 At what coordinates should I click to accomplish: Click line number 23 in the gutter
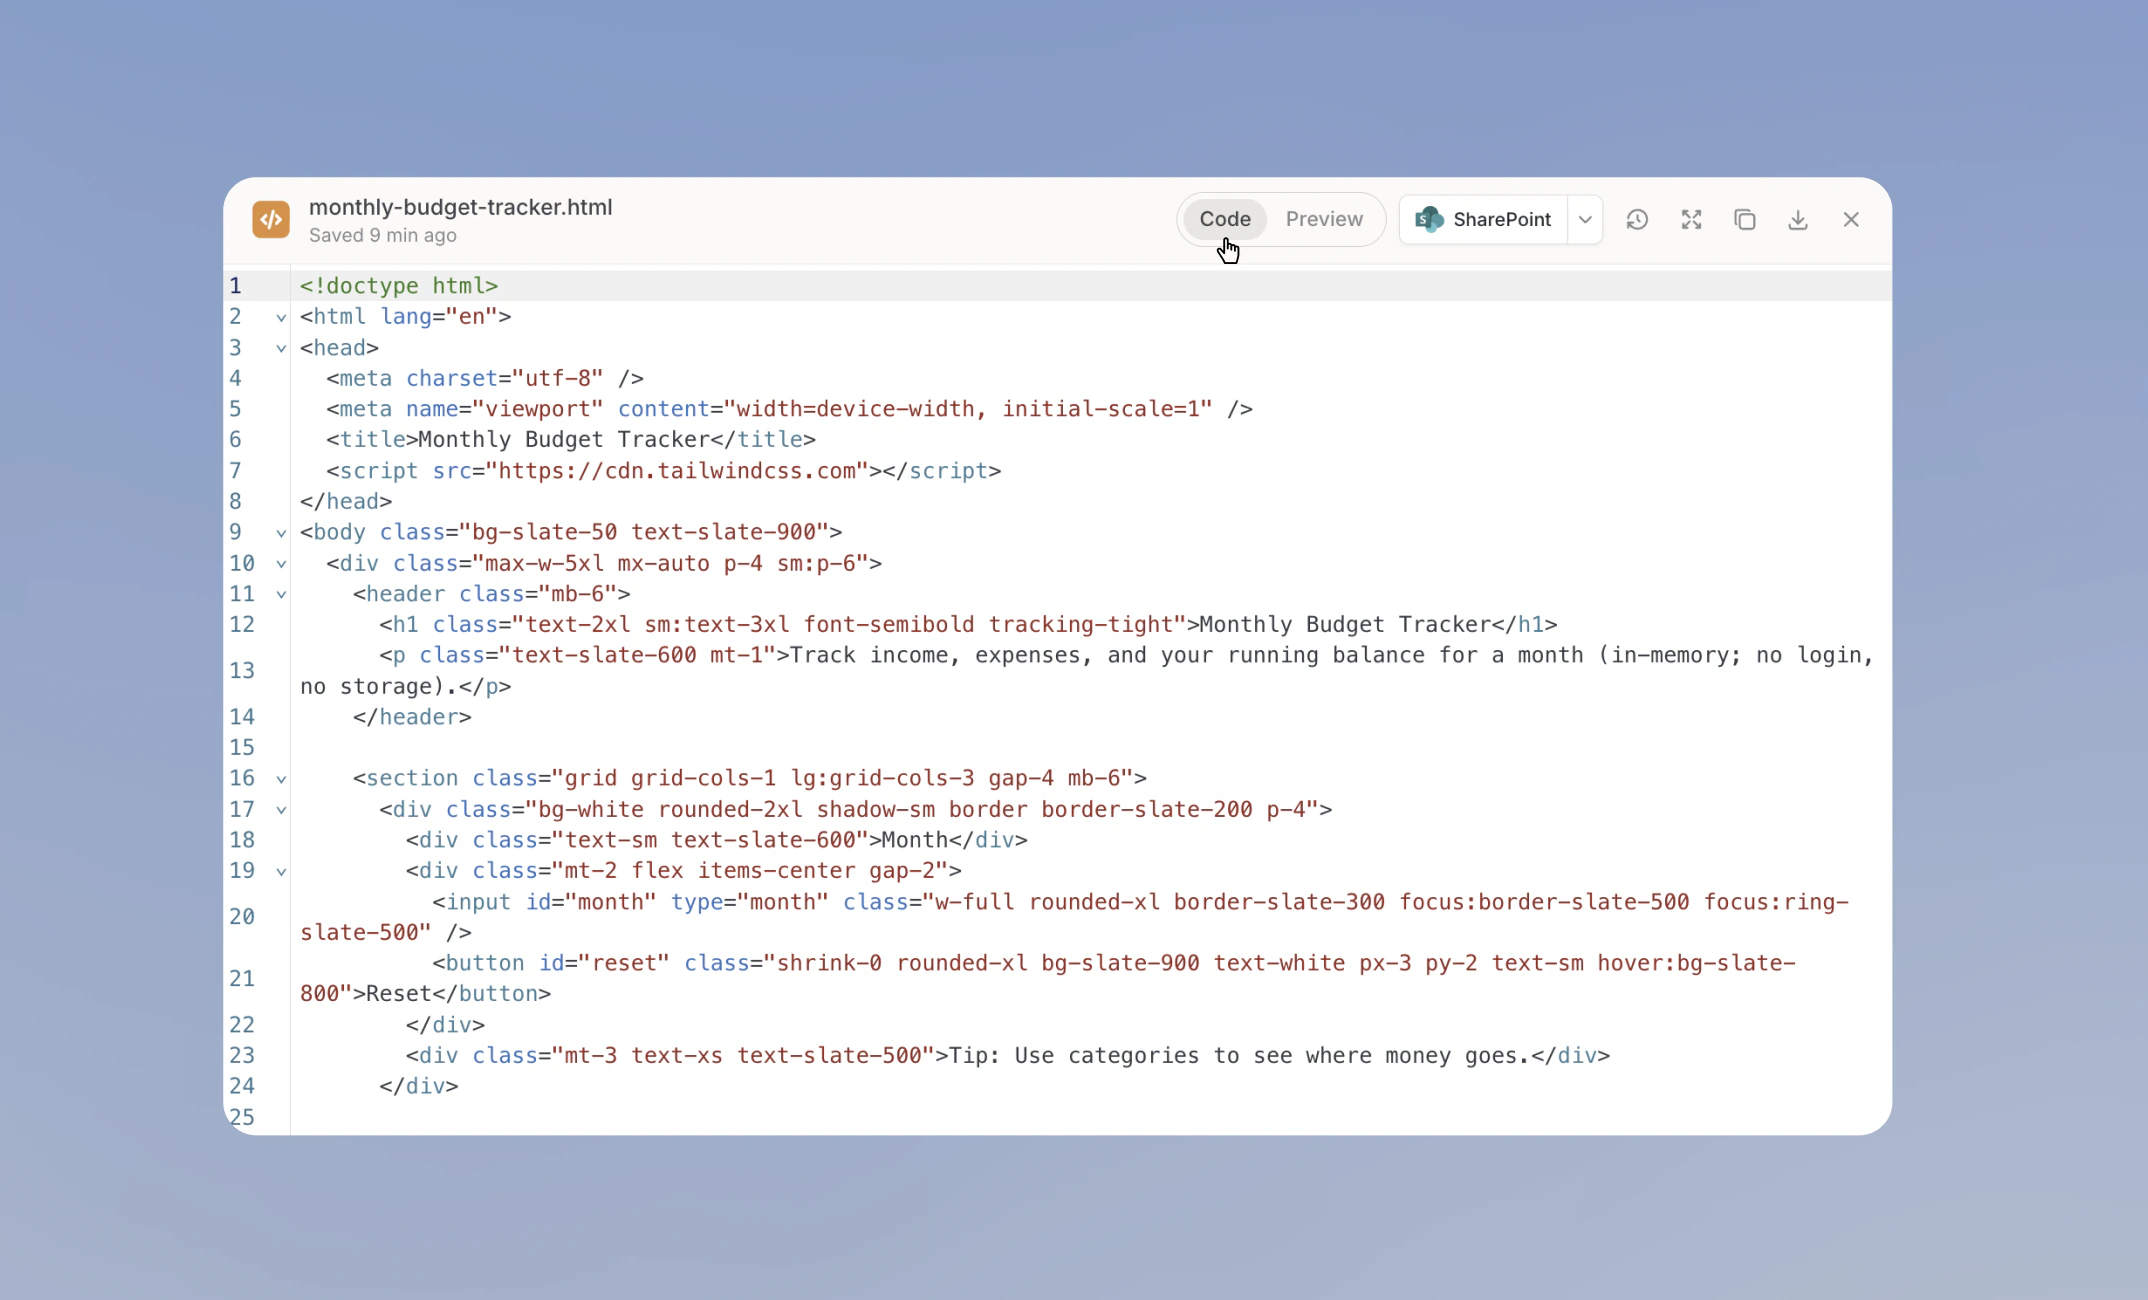[242, 1056]
